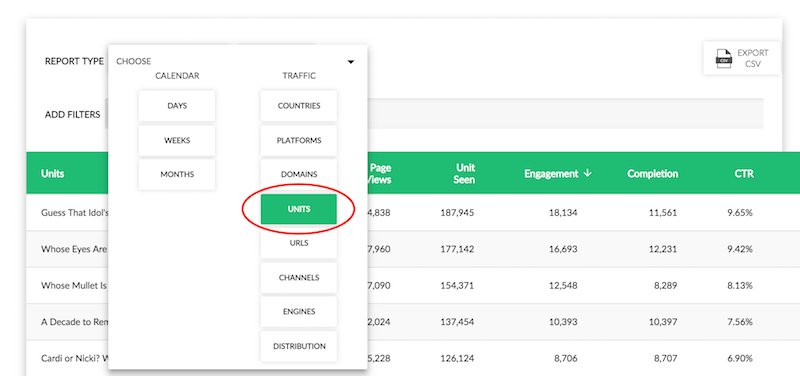The image size is (800, 376).
Task: Select DISTRIBUTION report type
Action: pyautogui.click(x=299, y=346)
